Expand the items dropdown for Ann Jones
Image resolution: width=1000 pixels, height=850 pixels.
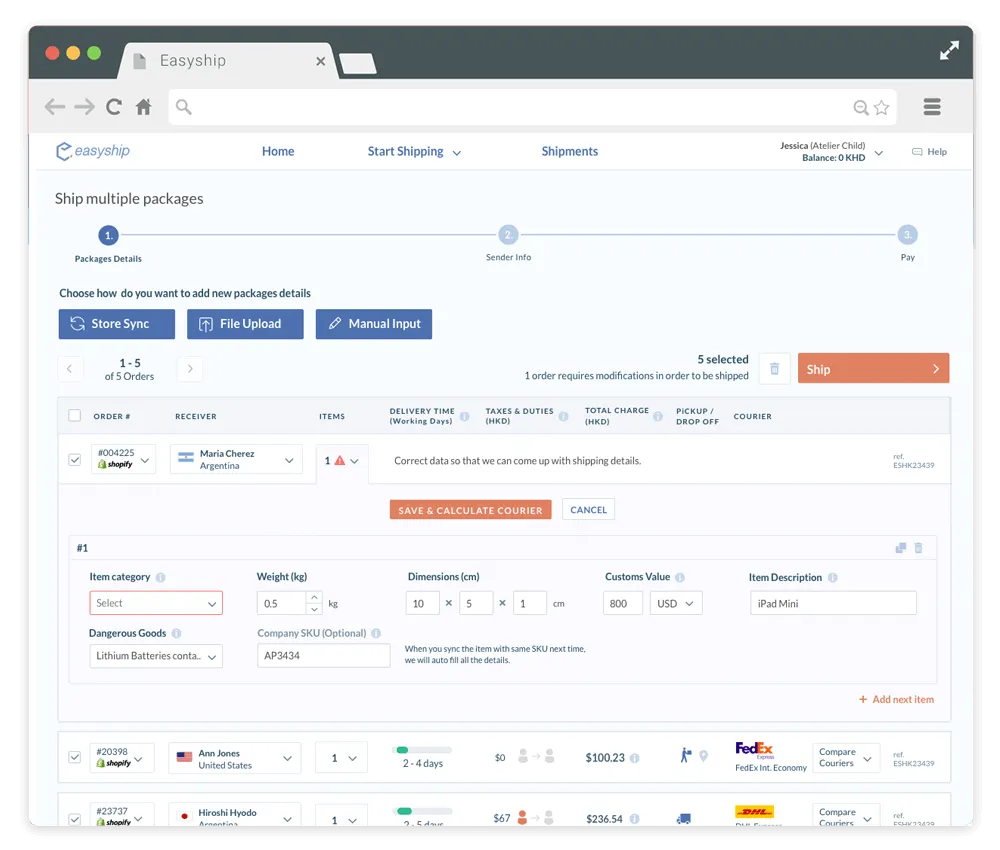pyautogui.click(x=341, y=758)
